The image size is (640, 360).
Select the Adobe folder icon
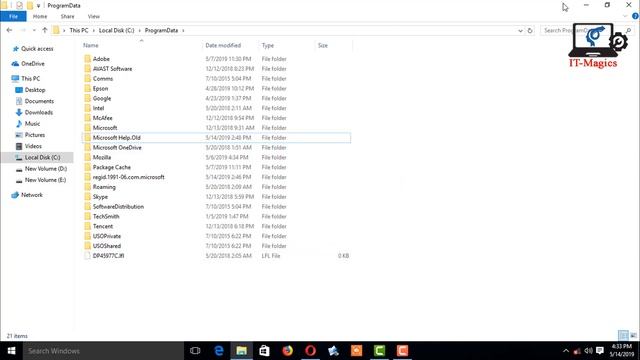[87, 59]
